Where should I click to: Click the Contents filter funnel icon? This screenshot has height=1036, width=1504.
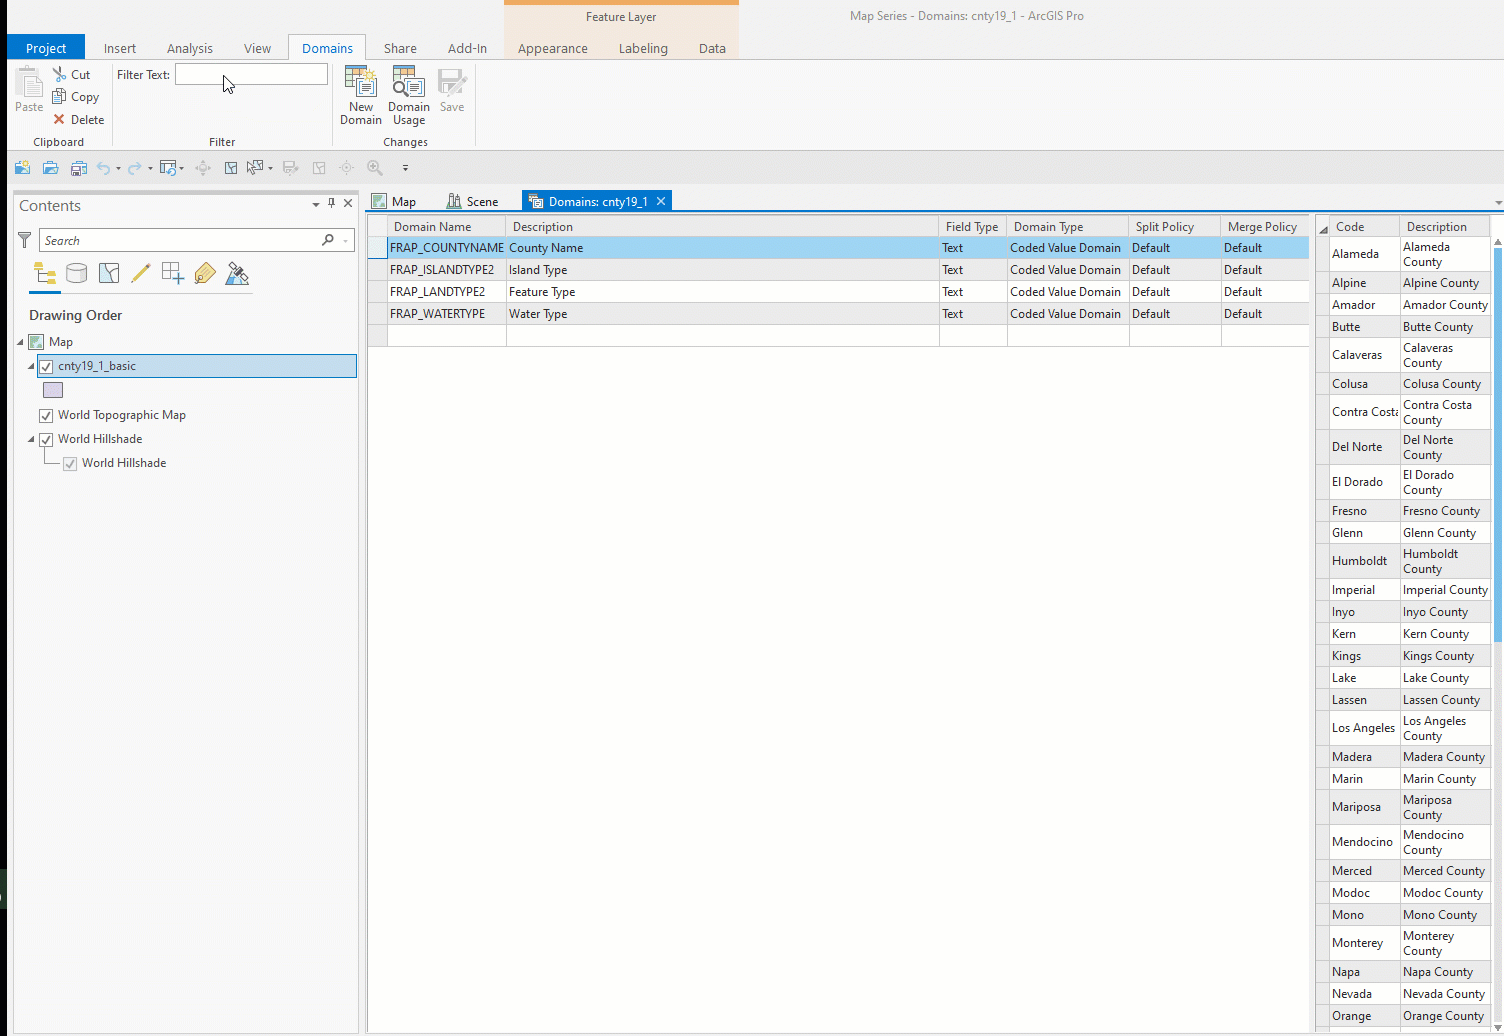[x=25, y=240]
